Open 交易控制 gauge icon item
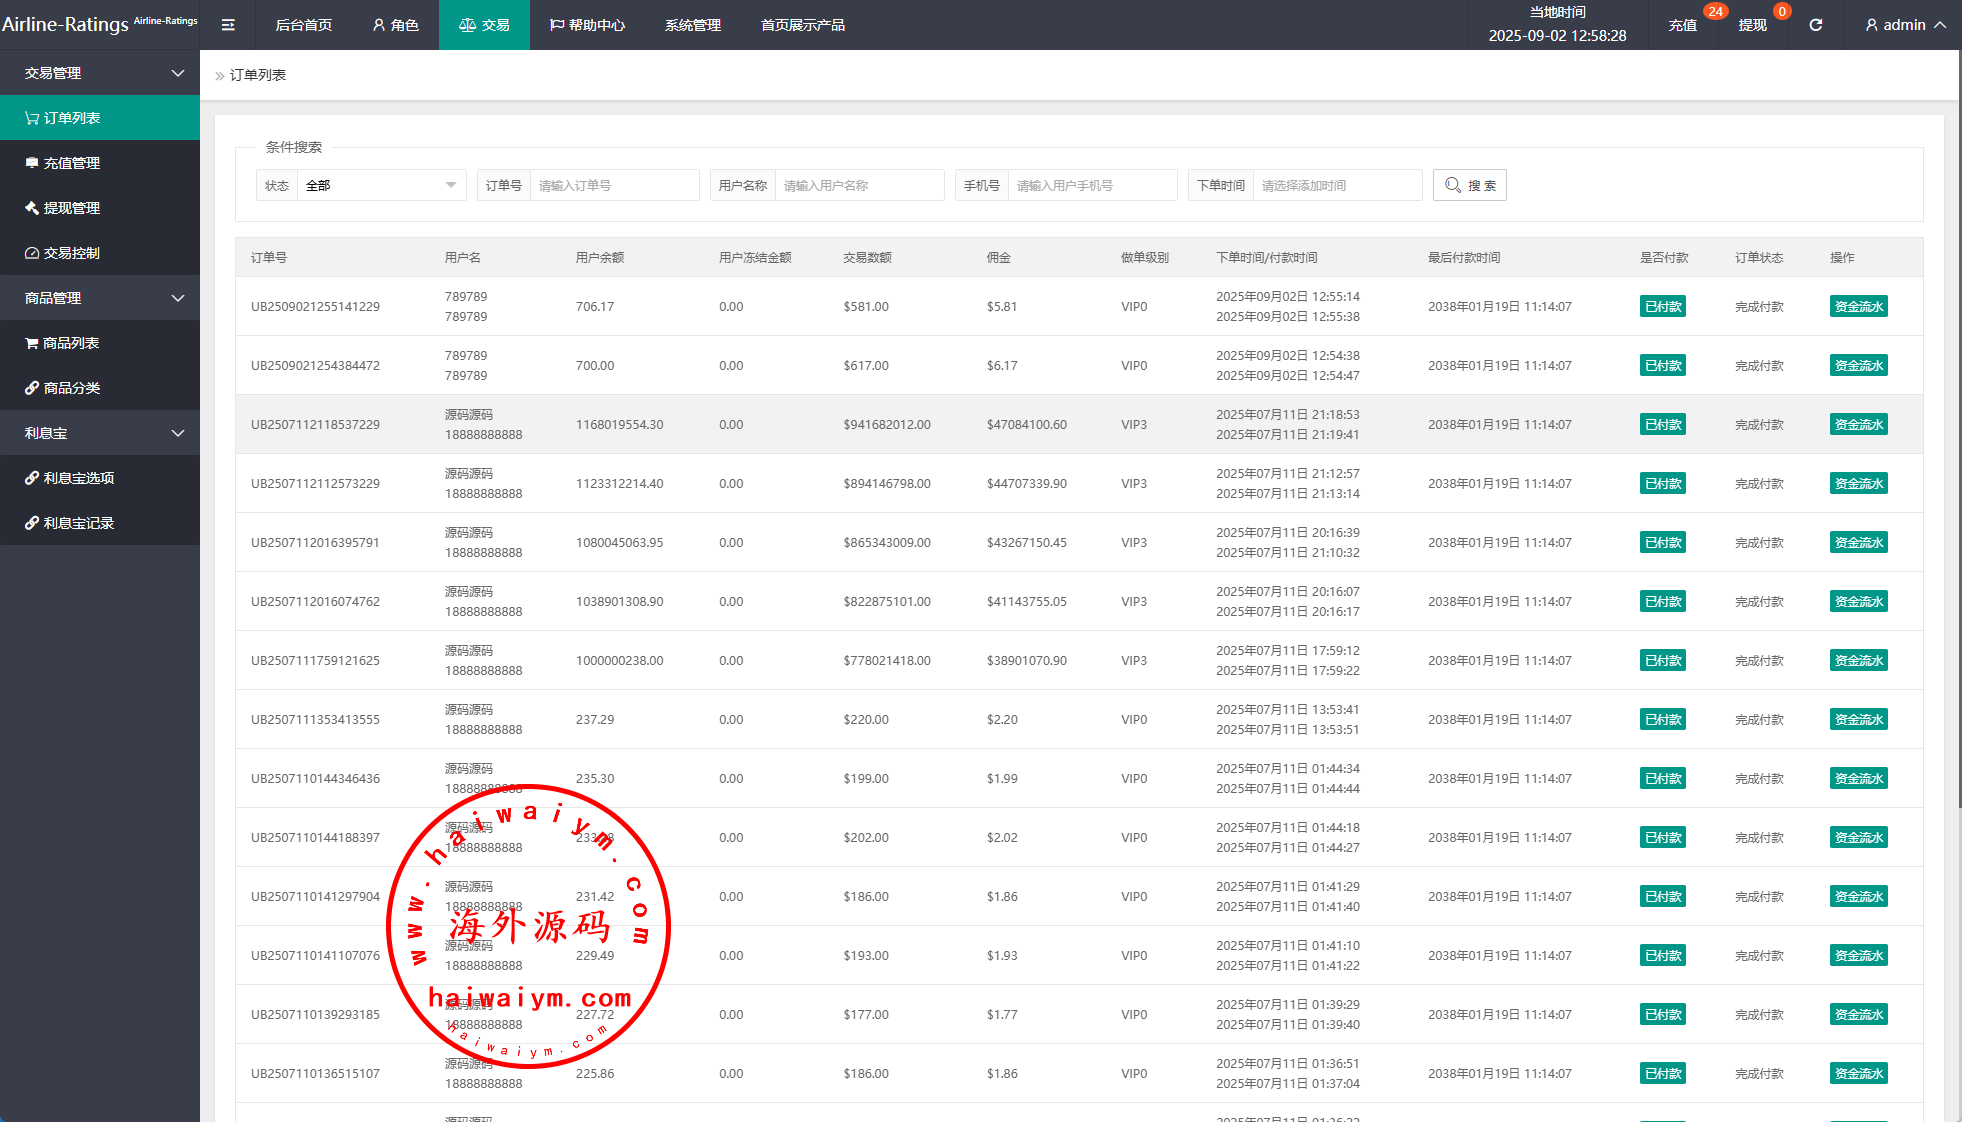Image resolution: width=1962 pixels, height=1122 pixels. pyautogui.click(x=32, y=253)
